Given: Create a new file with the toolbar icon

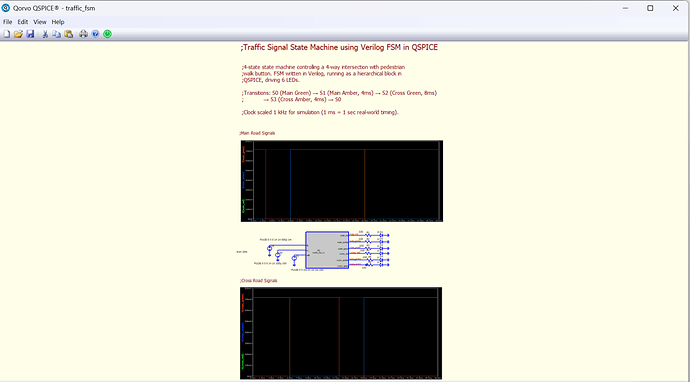Looking at the screenshot, I should (x=7, y=34).
